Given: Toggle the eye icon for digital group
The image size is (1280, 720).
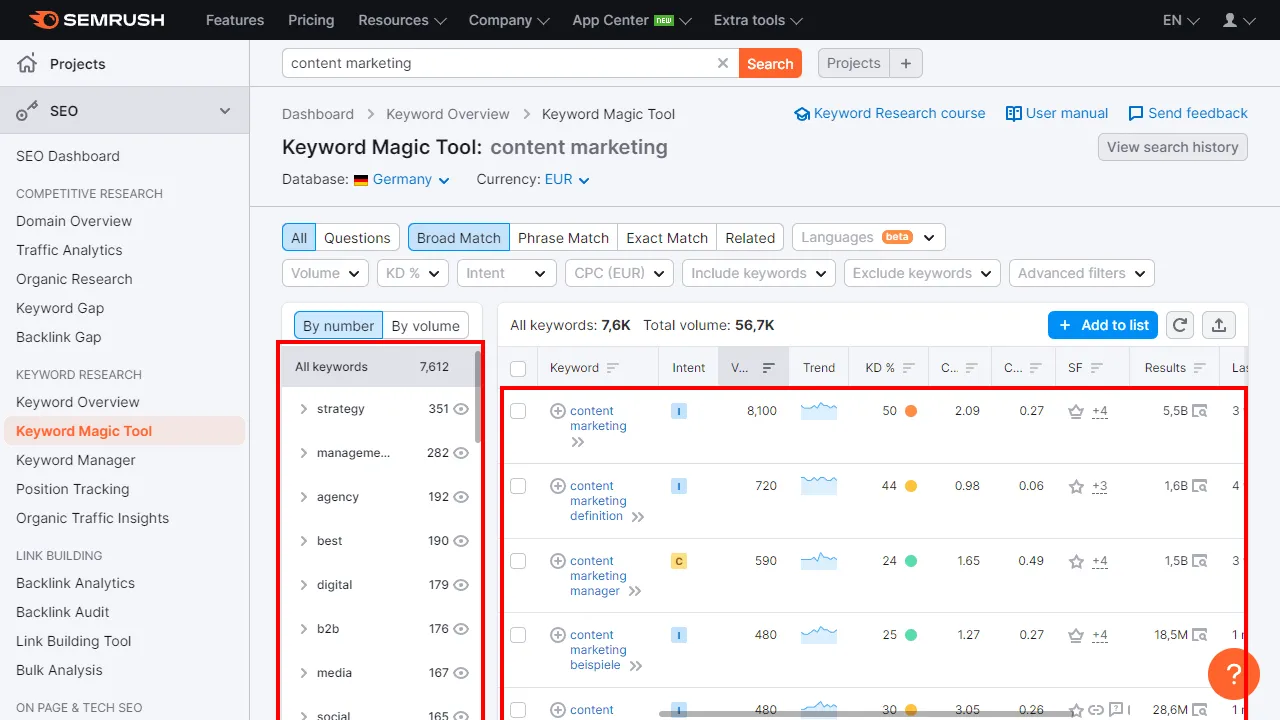Looking at the screenshot, I should (x=461, y=585).
